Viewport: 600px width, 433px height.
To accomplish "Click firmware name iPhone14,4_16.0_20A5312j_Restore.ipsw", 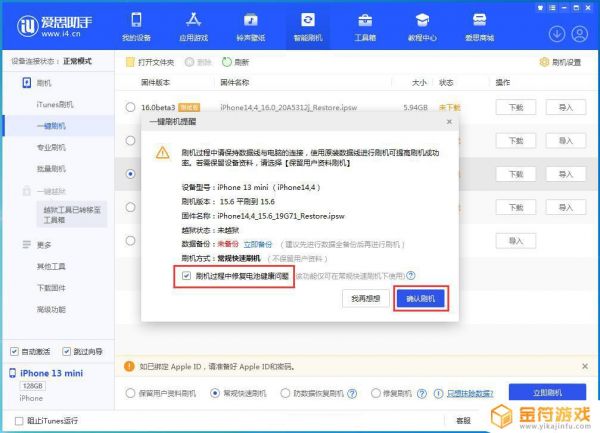I will 289,107.
